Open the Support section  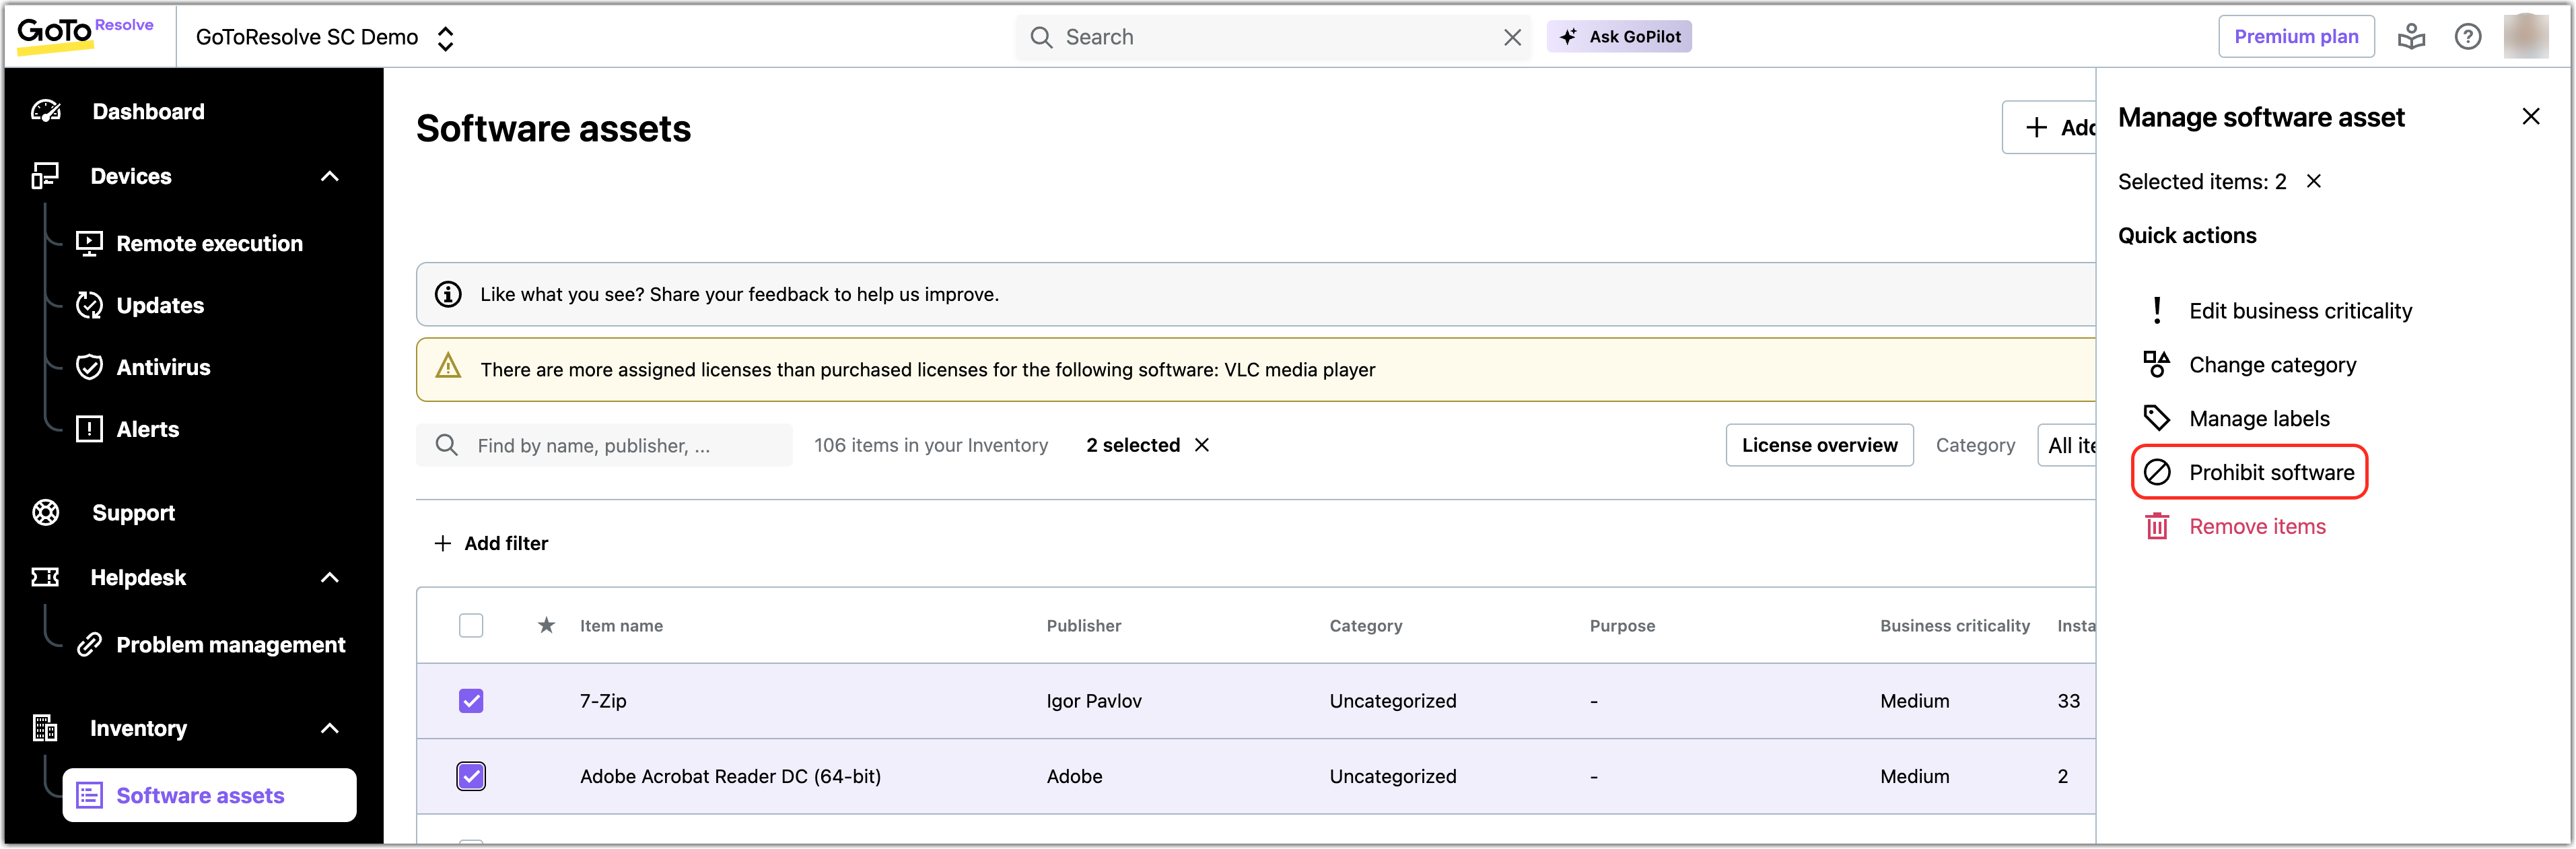tap(133, 512)
